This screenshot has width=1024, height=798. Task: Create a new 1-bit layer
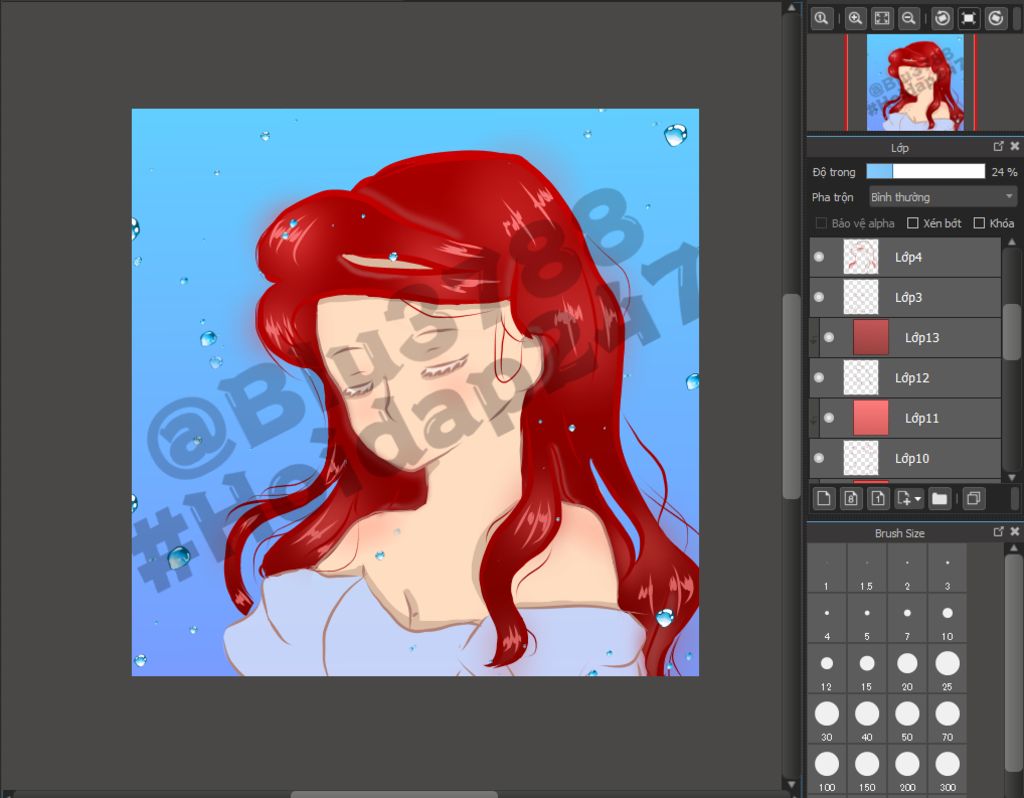coord(878,499)
